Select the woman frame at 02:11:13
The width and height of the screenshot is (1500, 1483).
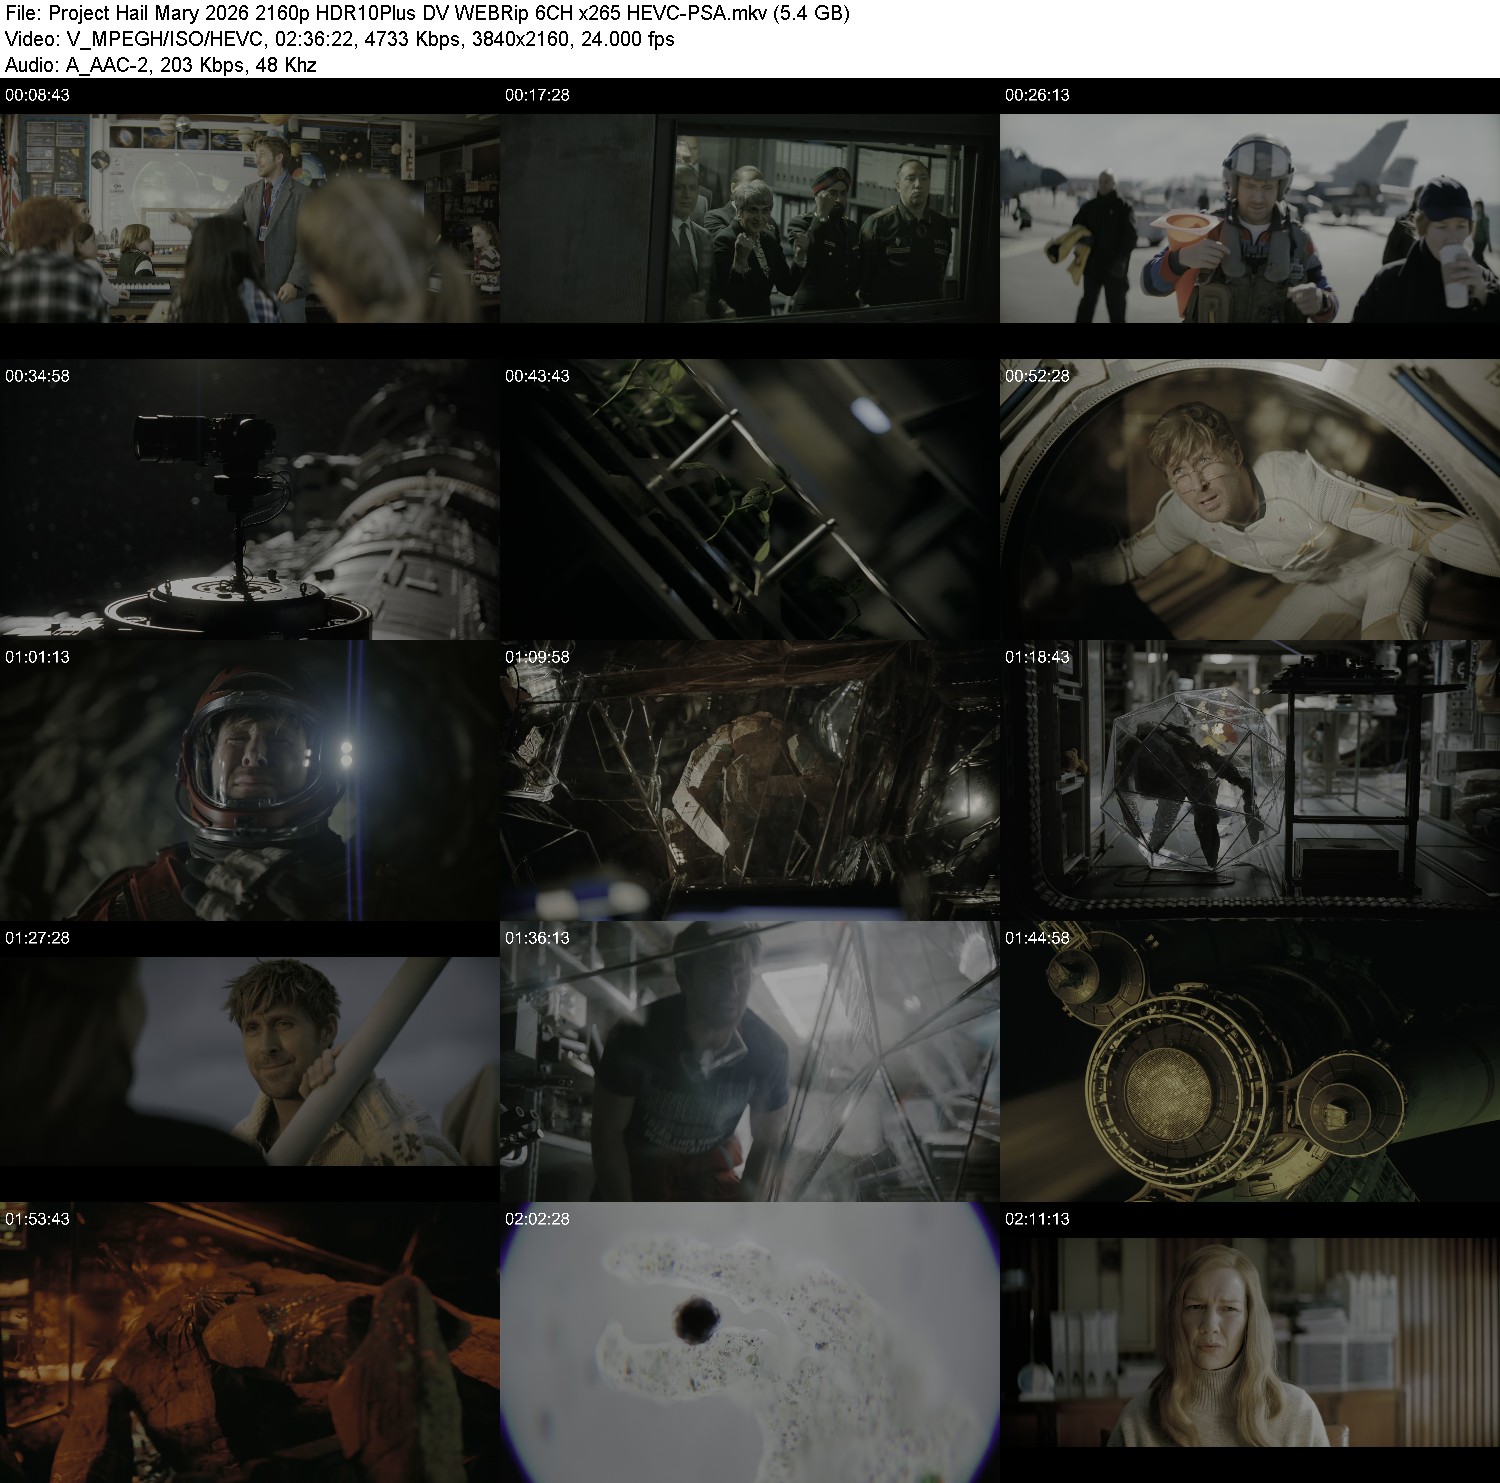pyautogui.click(x=1250, y=1343)
